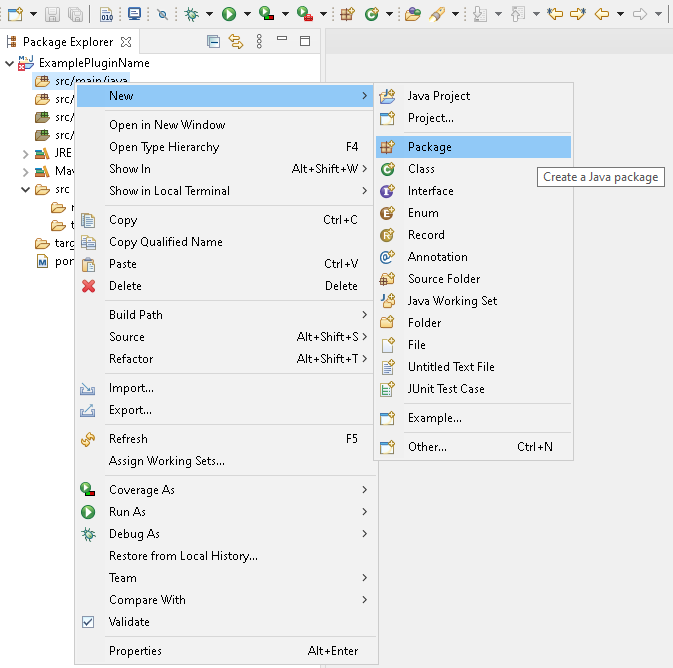Click Restore from Local History menu item
The width and height of the screenshot is (673, 668).
[x=225, y=556]
